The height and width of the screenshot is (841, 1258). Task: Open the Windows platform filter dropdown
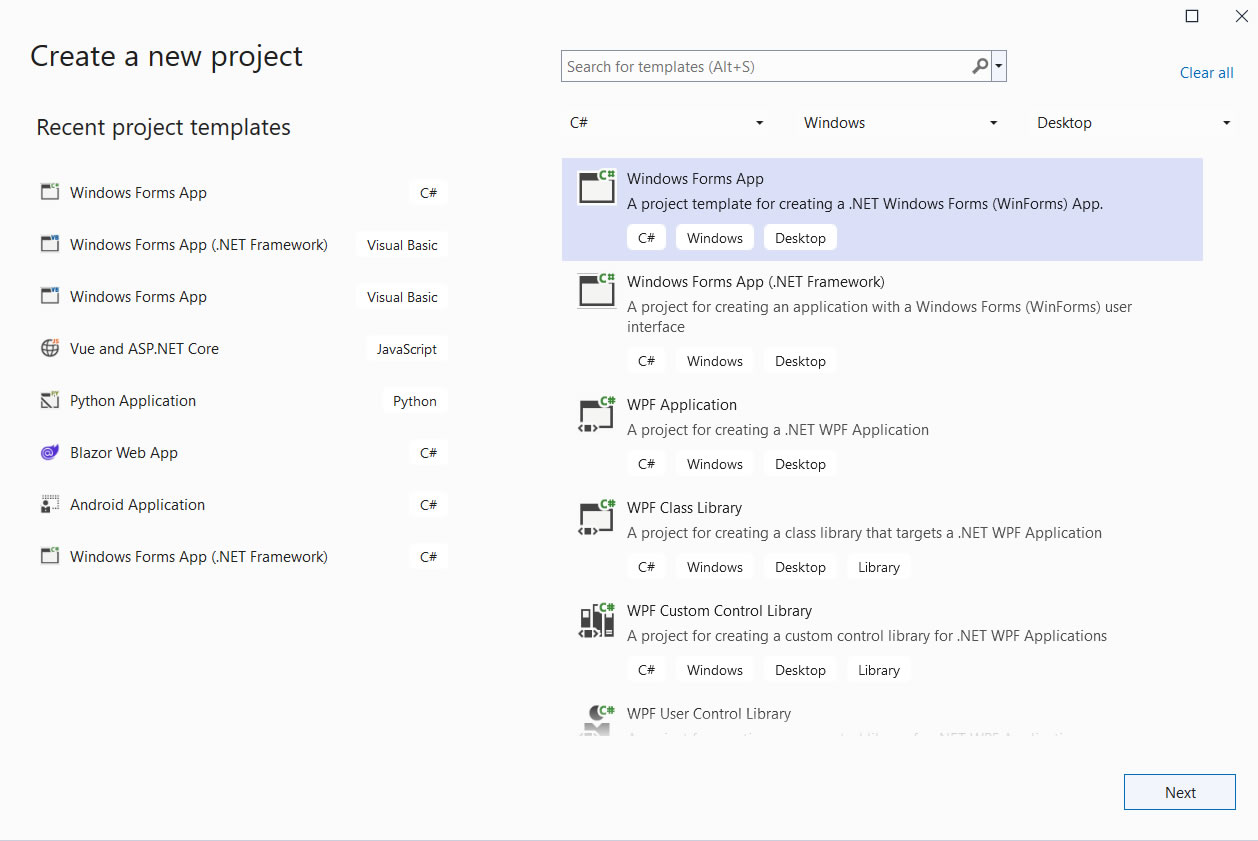coord(900,123)
